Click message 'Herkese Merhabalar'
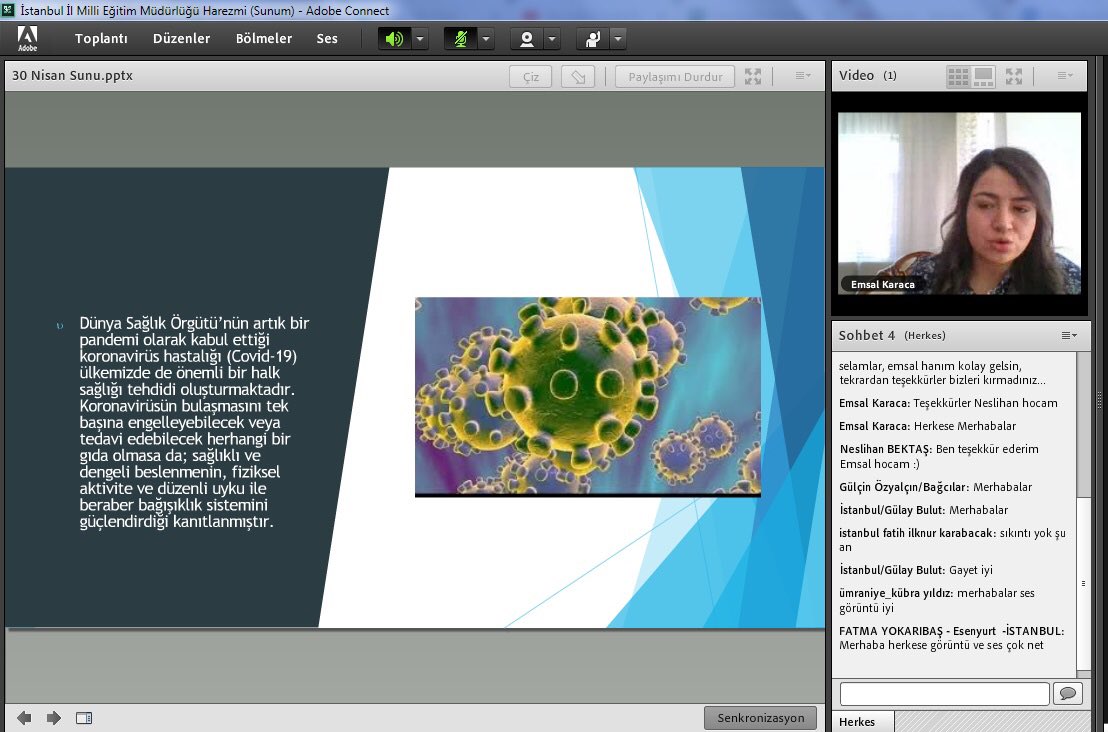 (x=965, y=426)
